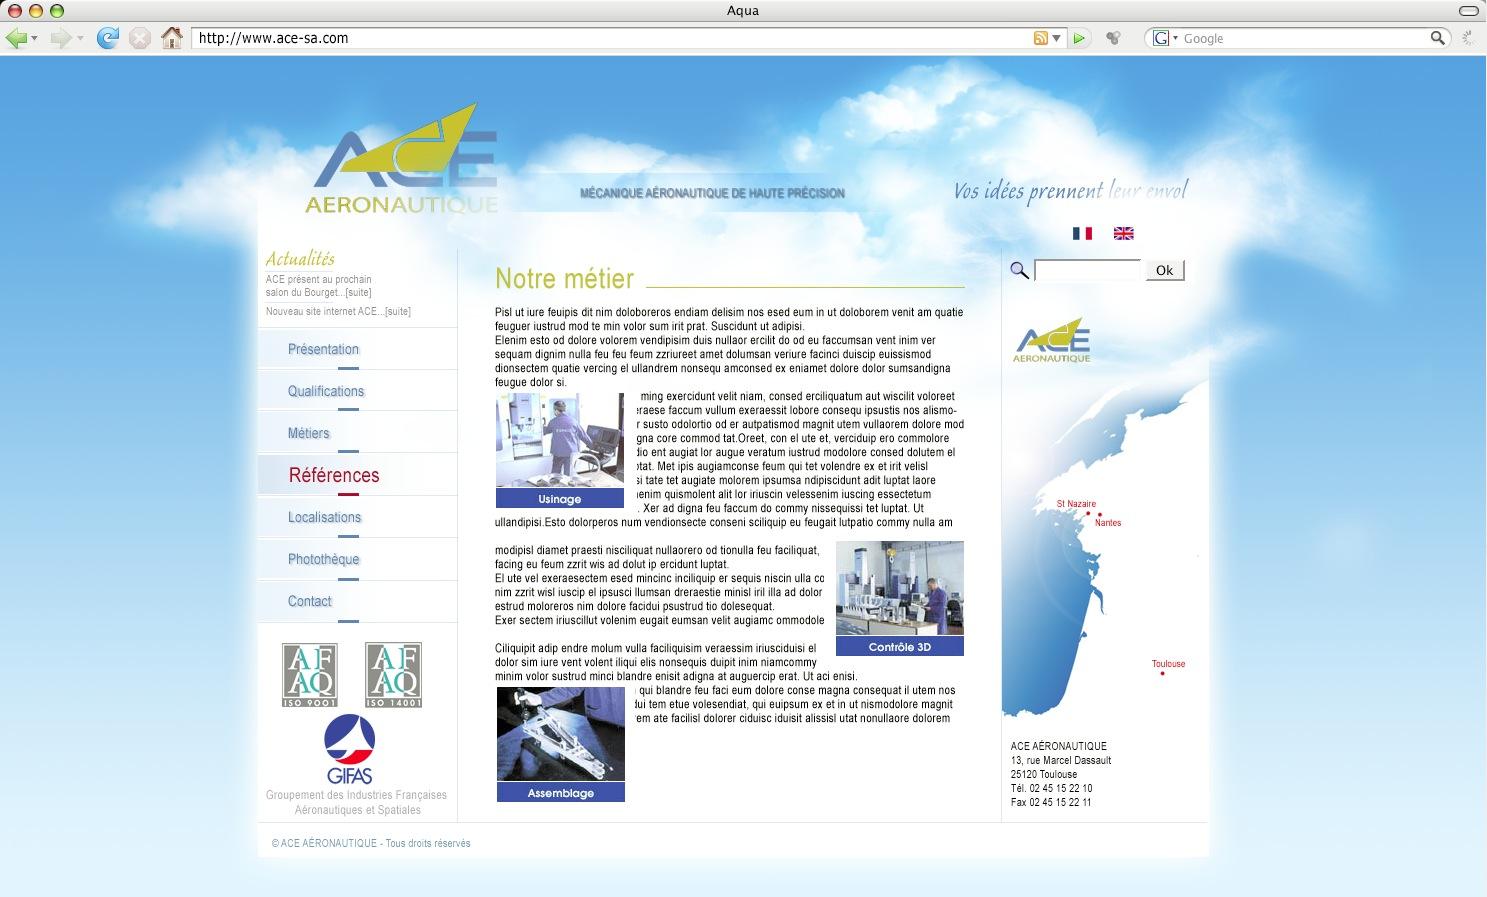Image resolution: width=1487 pixels, height=897 pixels.
Task: Click the site search text field
Action: [x=1087, y=270]
